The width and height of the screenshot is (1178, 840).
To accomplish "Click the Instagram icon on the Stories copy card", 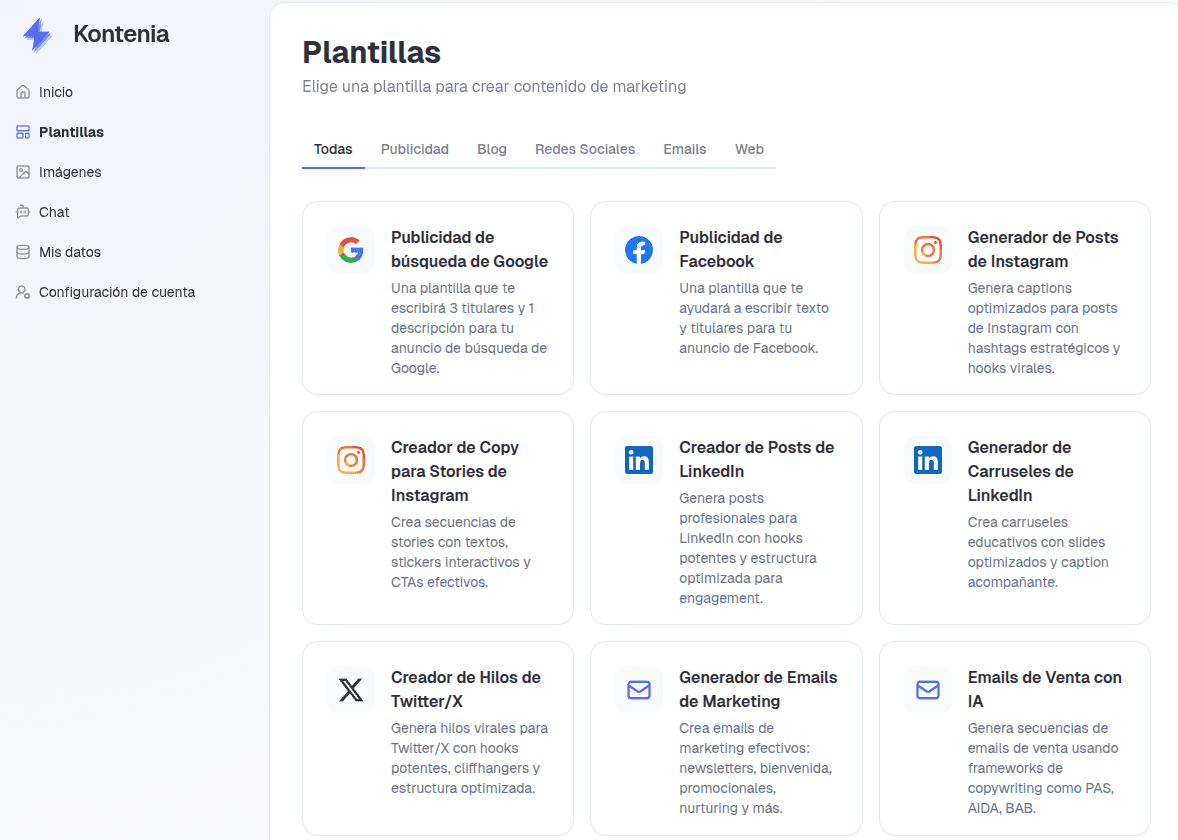I will pyautogui.click(x=350, y=460).
